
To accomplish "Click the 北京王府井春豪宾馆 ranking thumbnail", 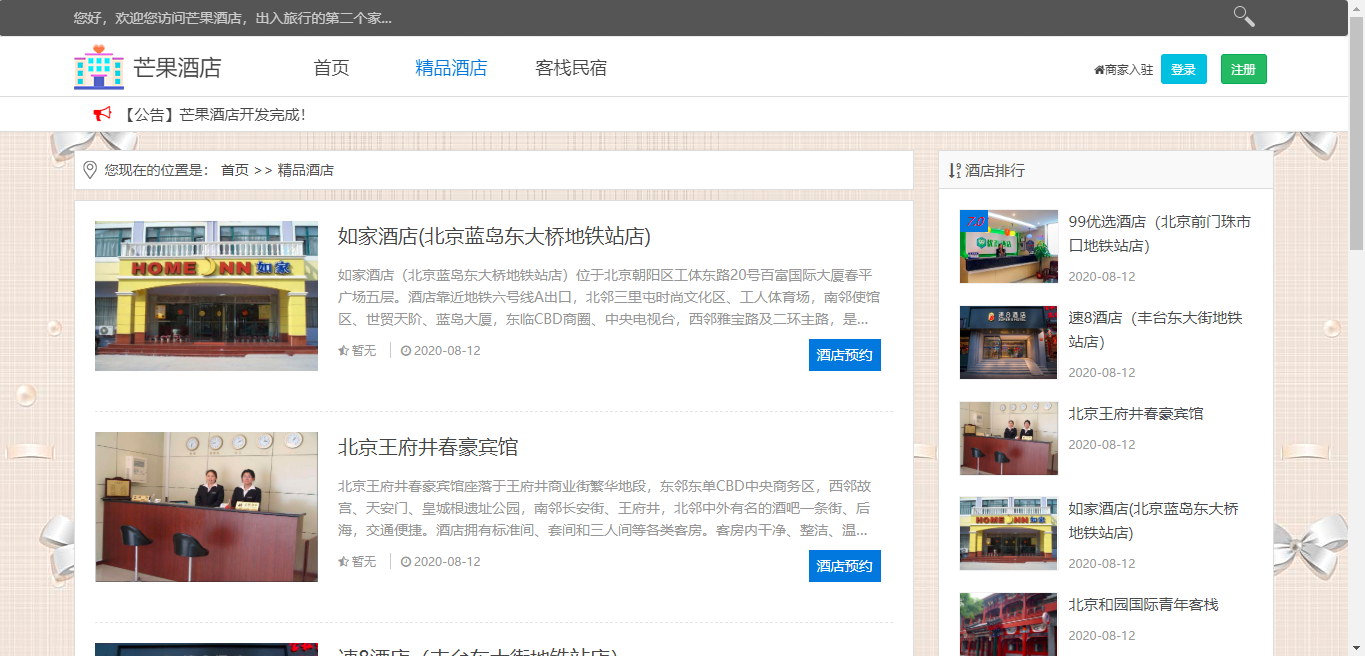I will click(1008, 438).
